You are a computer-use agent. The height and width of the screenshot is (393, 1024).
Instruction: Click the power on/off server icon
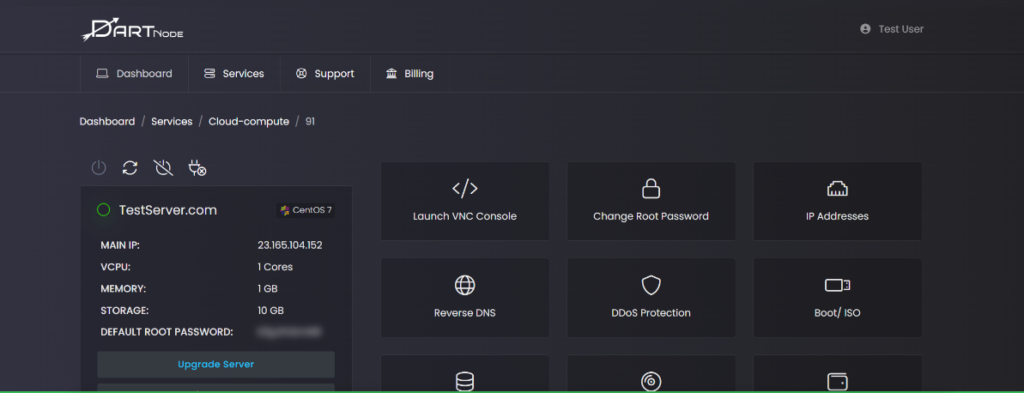click(x=99, y=168)
